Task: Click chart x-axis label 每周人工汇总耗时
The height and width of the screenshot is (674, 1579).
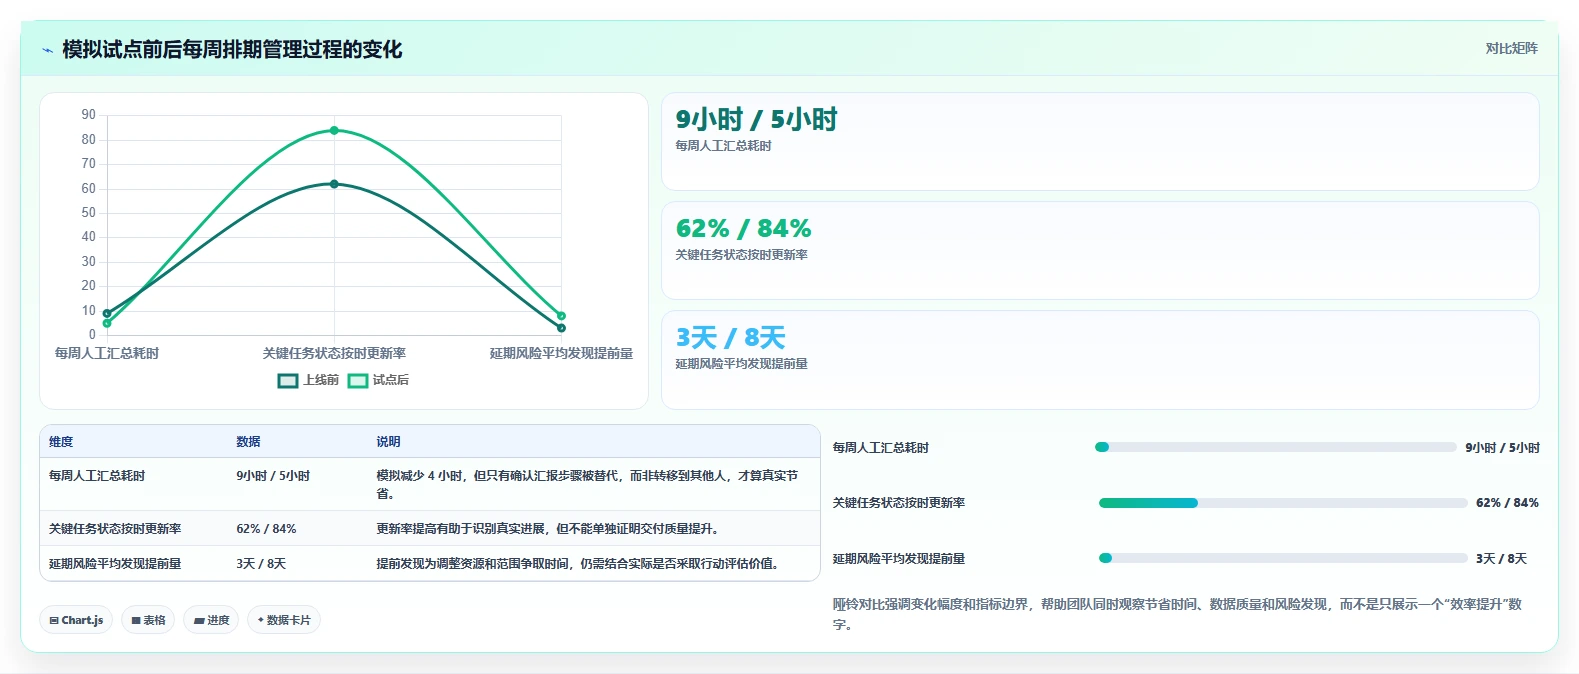Action: click(x=107, y=353)
